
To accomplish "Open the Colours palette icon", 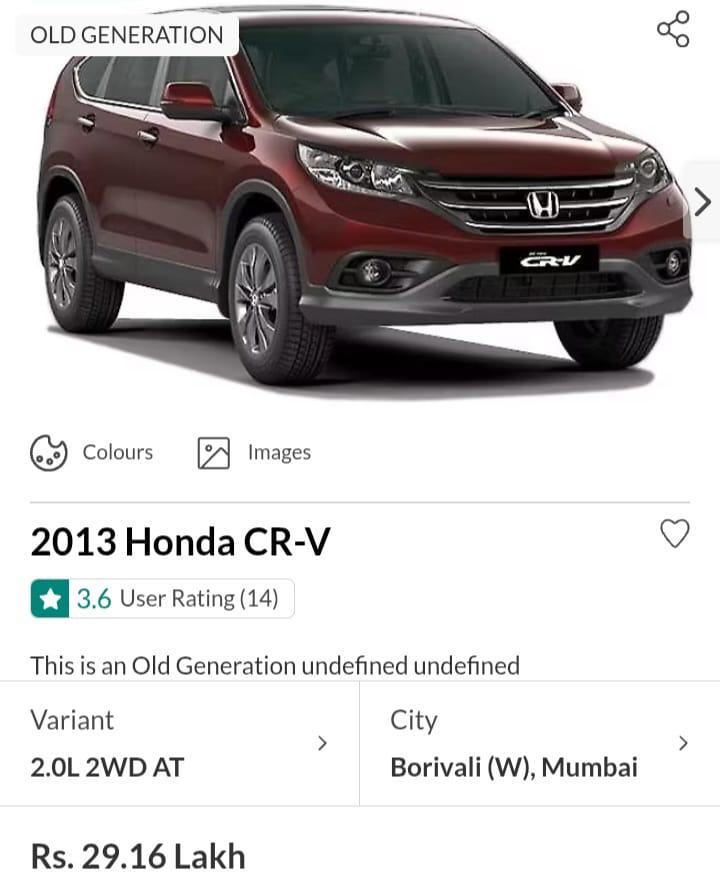I will (48, 453).
